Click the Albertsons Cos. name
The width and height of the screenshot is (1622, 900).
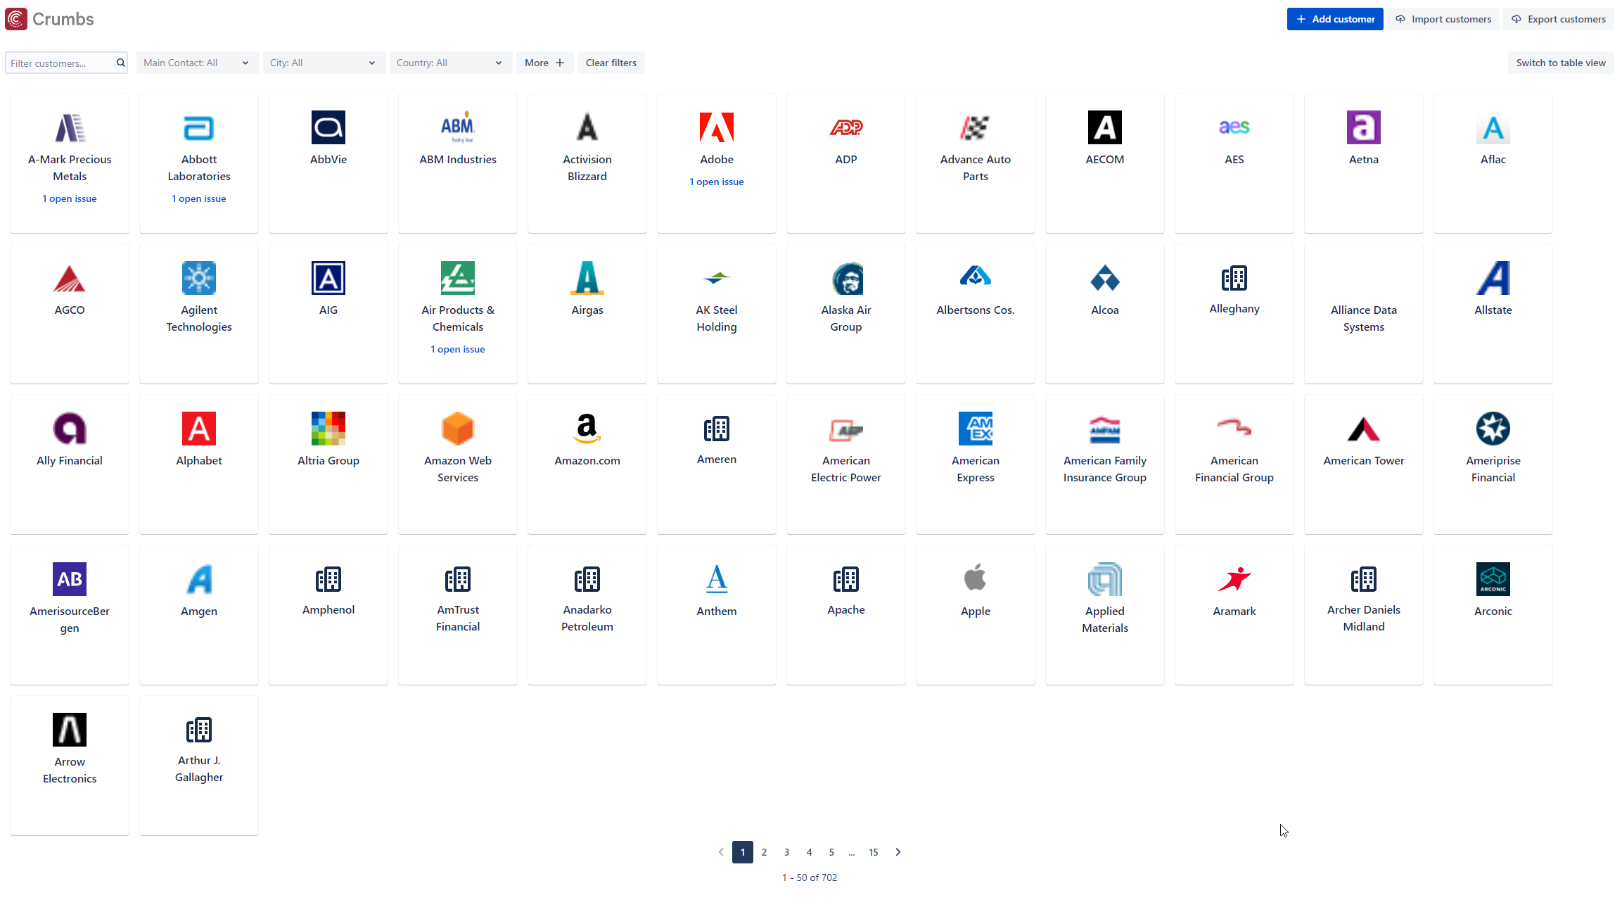(x=975, y=310)
